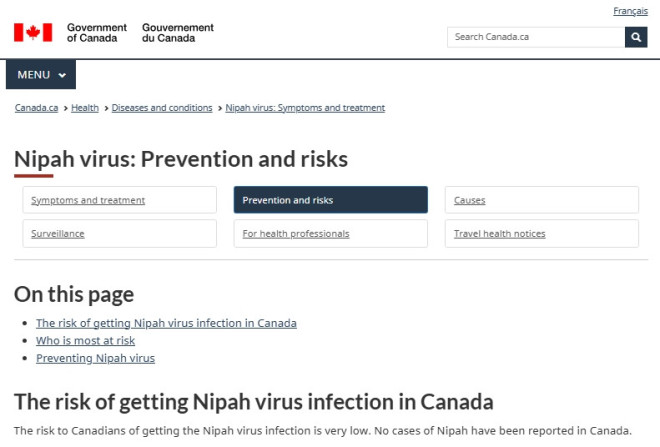Go to Health breadcrumb
This screenshot has height=447, width=660.
(85, 108)
